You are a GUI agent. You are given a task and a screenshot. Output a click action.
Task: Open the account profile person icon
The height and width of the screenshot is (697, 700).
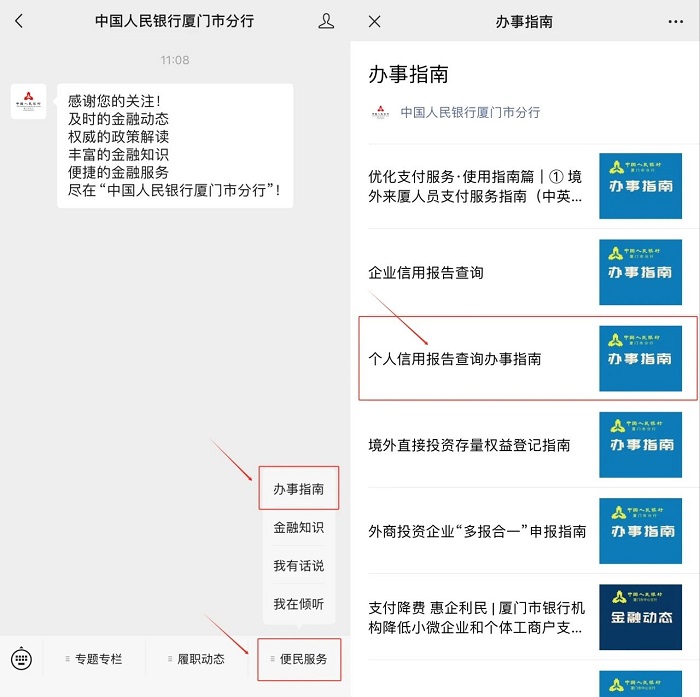[x=326, y=21]
